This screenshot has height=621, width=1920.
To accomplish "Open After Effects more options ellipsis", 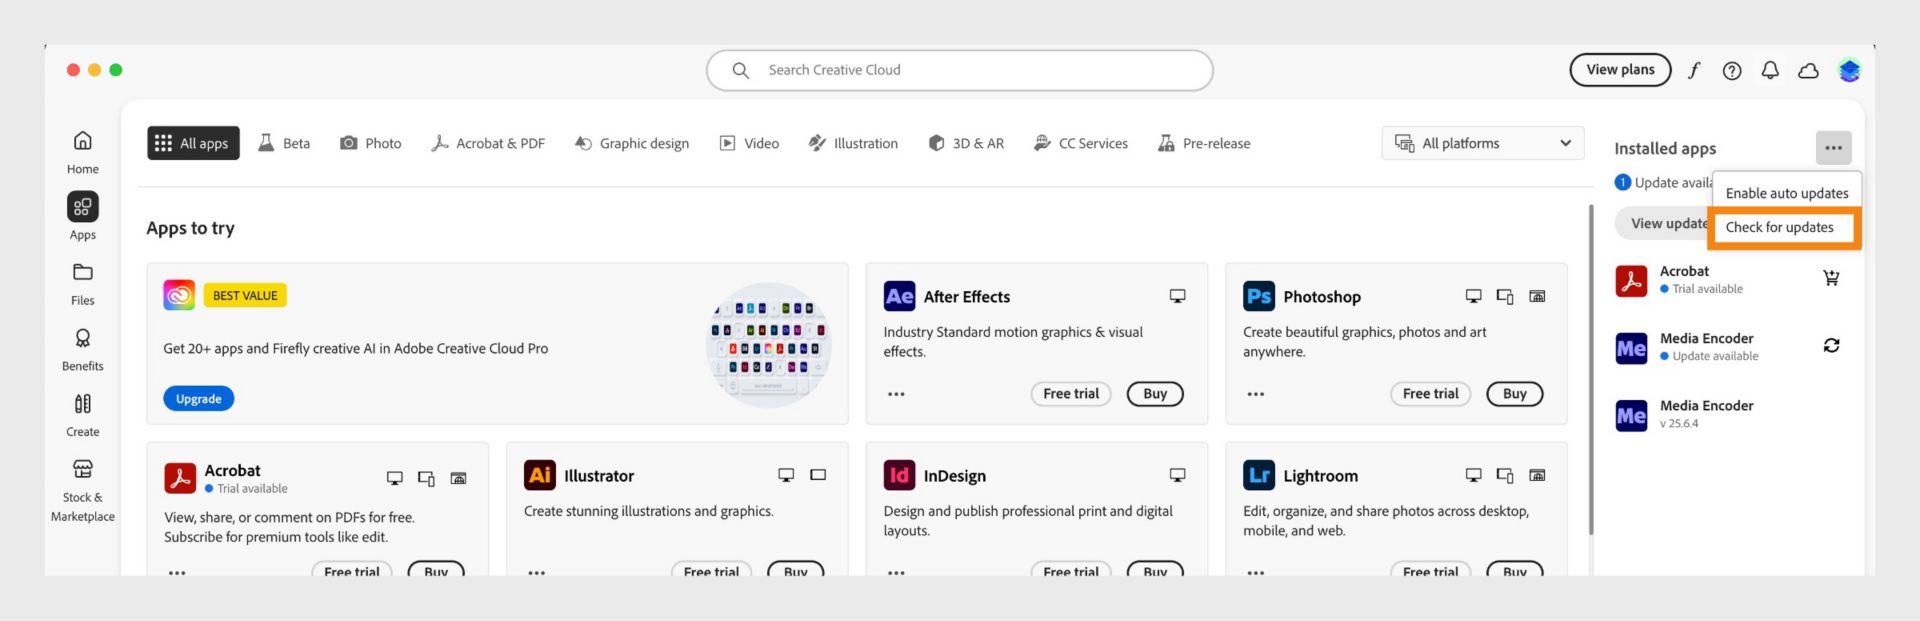I will [x=896, y=394].
